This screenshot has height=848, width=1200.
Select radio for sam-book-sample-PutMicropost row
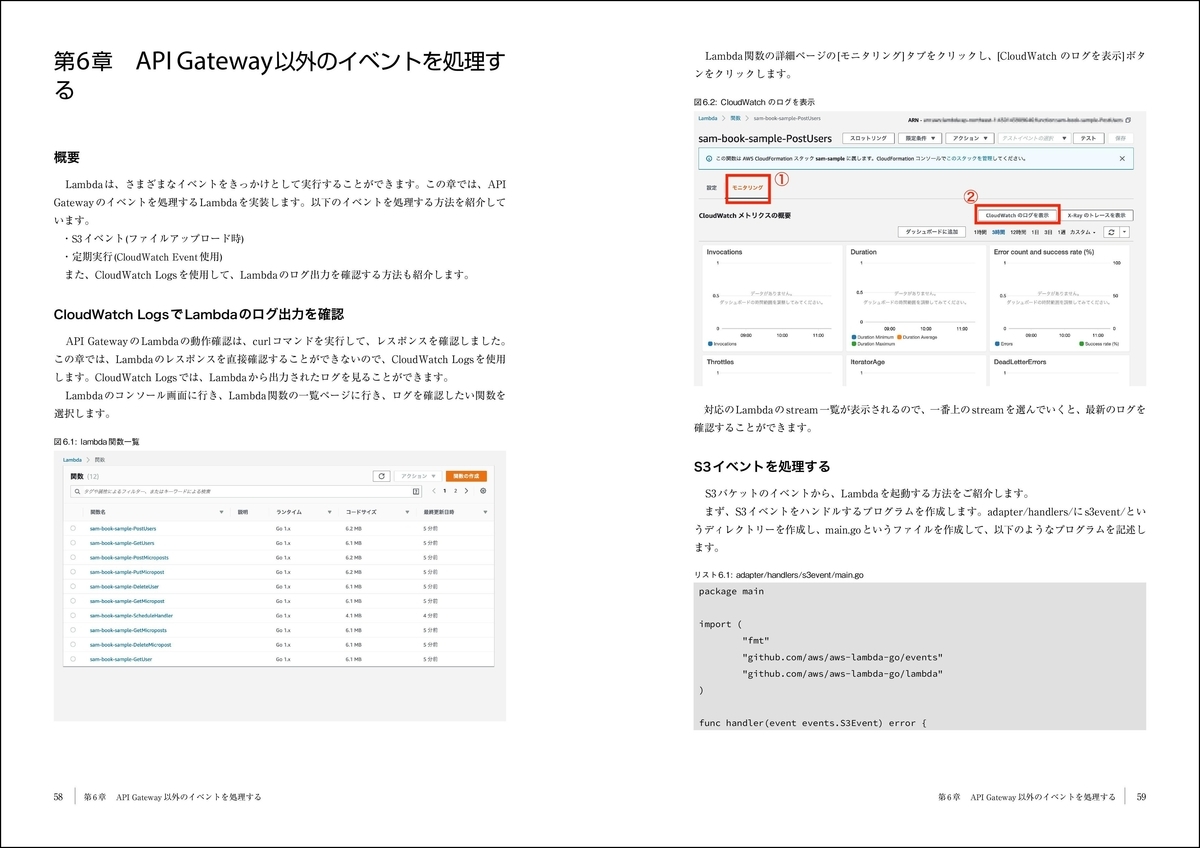(73, 571)
